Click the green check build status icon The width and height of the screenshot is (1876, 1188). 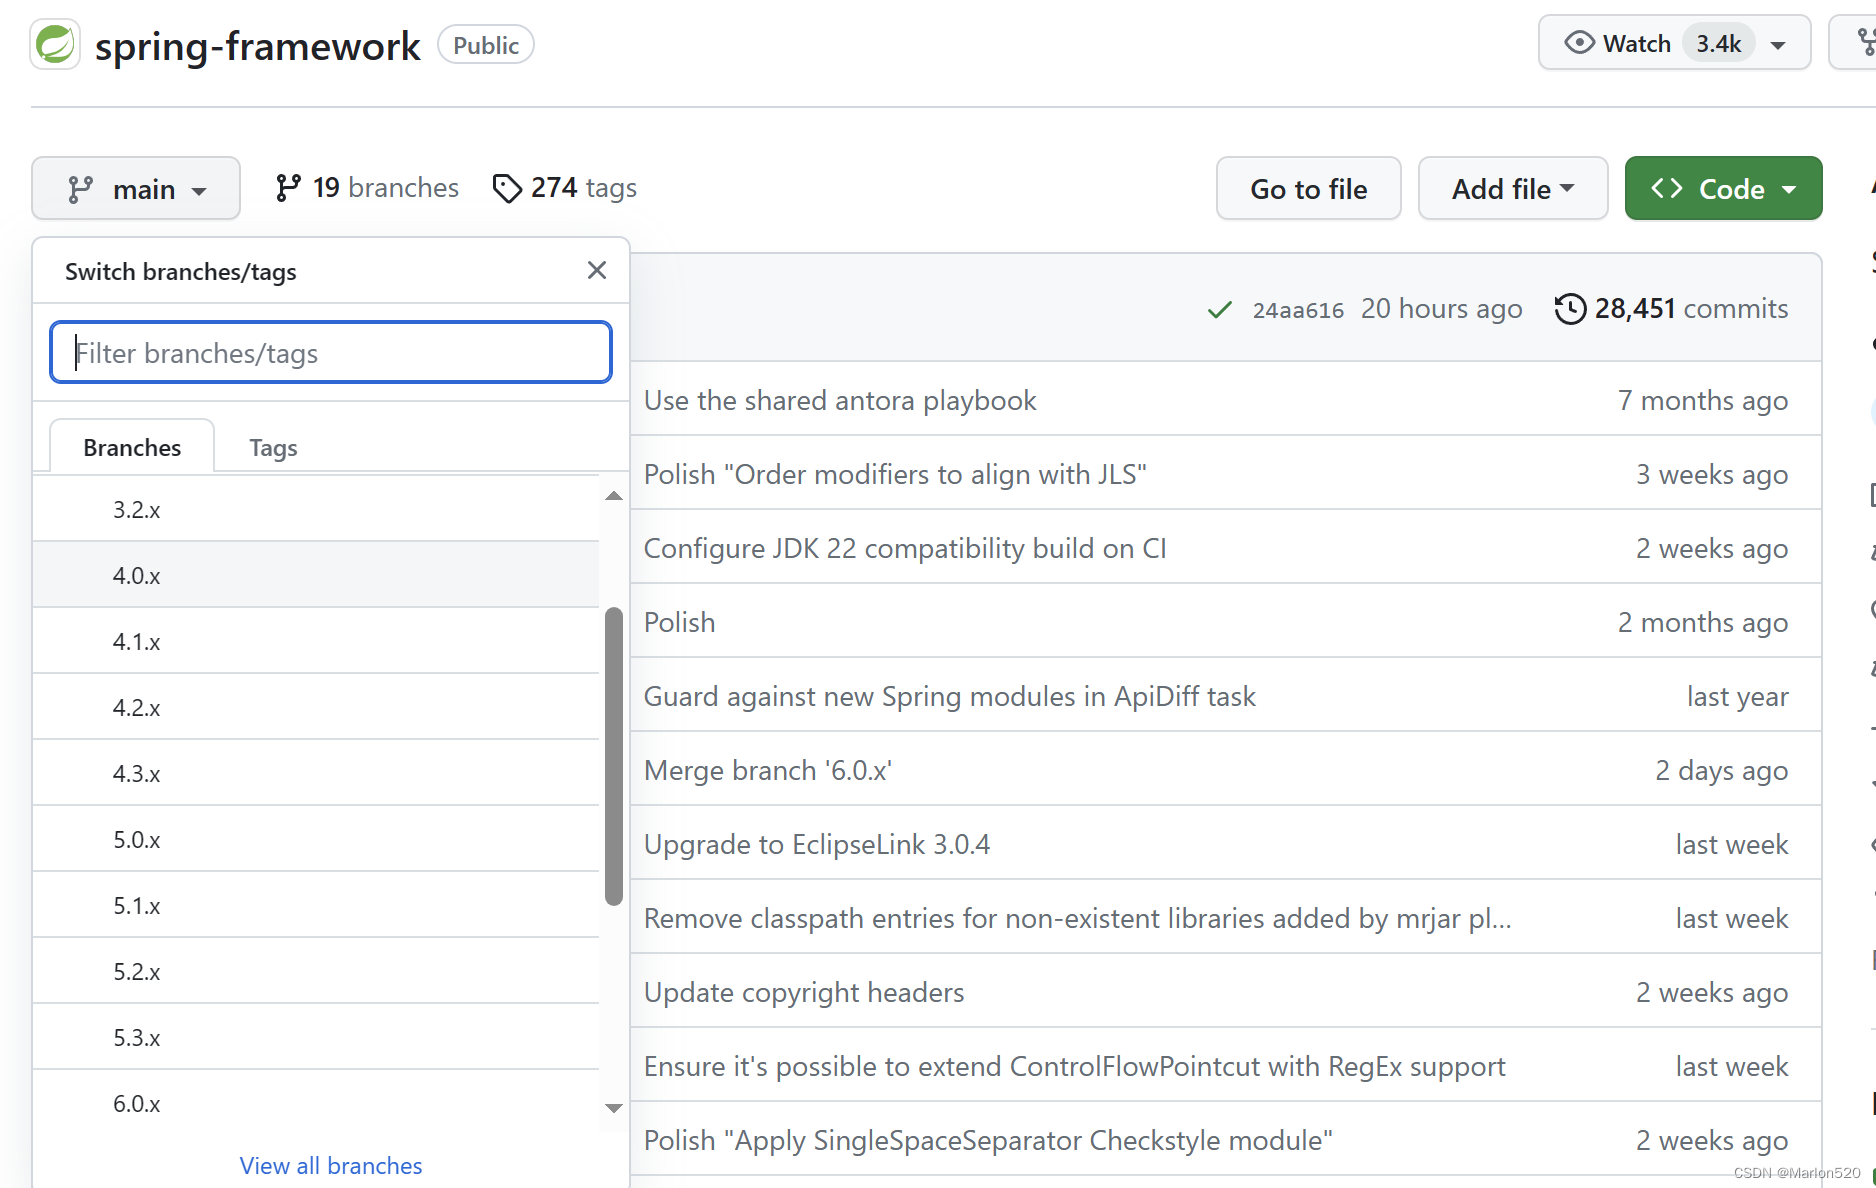[x=1219, y=310]
